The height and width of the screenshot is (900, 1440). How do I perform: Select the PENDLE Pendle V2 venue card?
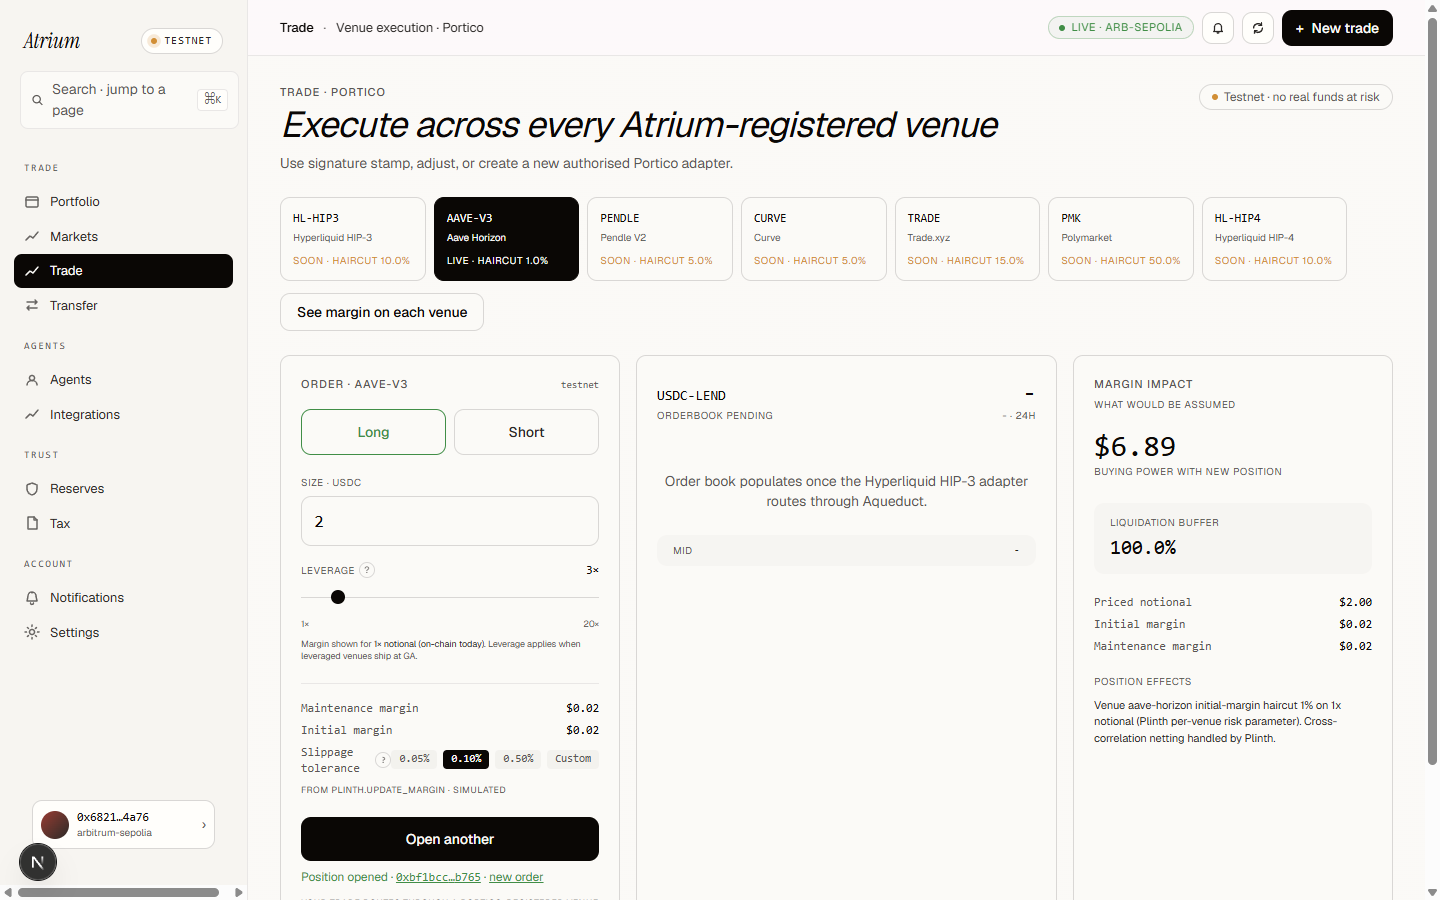[x=660, y=239]
